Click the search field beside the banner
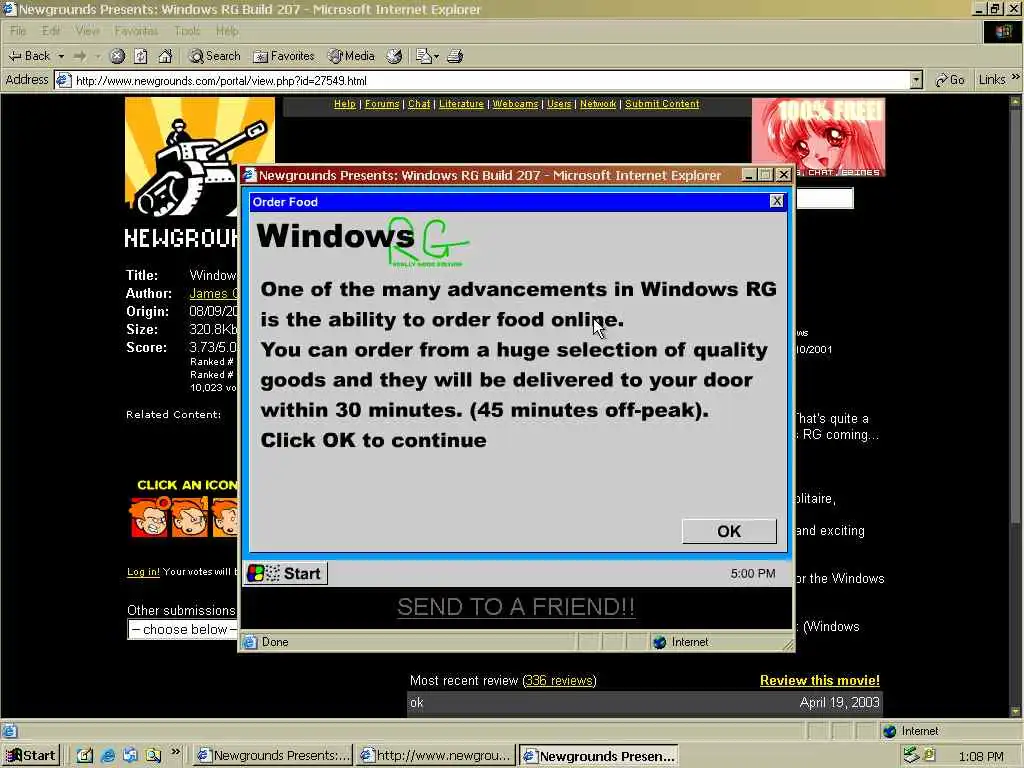This screenshot has height=768, width=1024. pyautogui.click(x=824, y=198)
